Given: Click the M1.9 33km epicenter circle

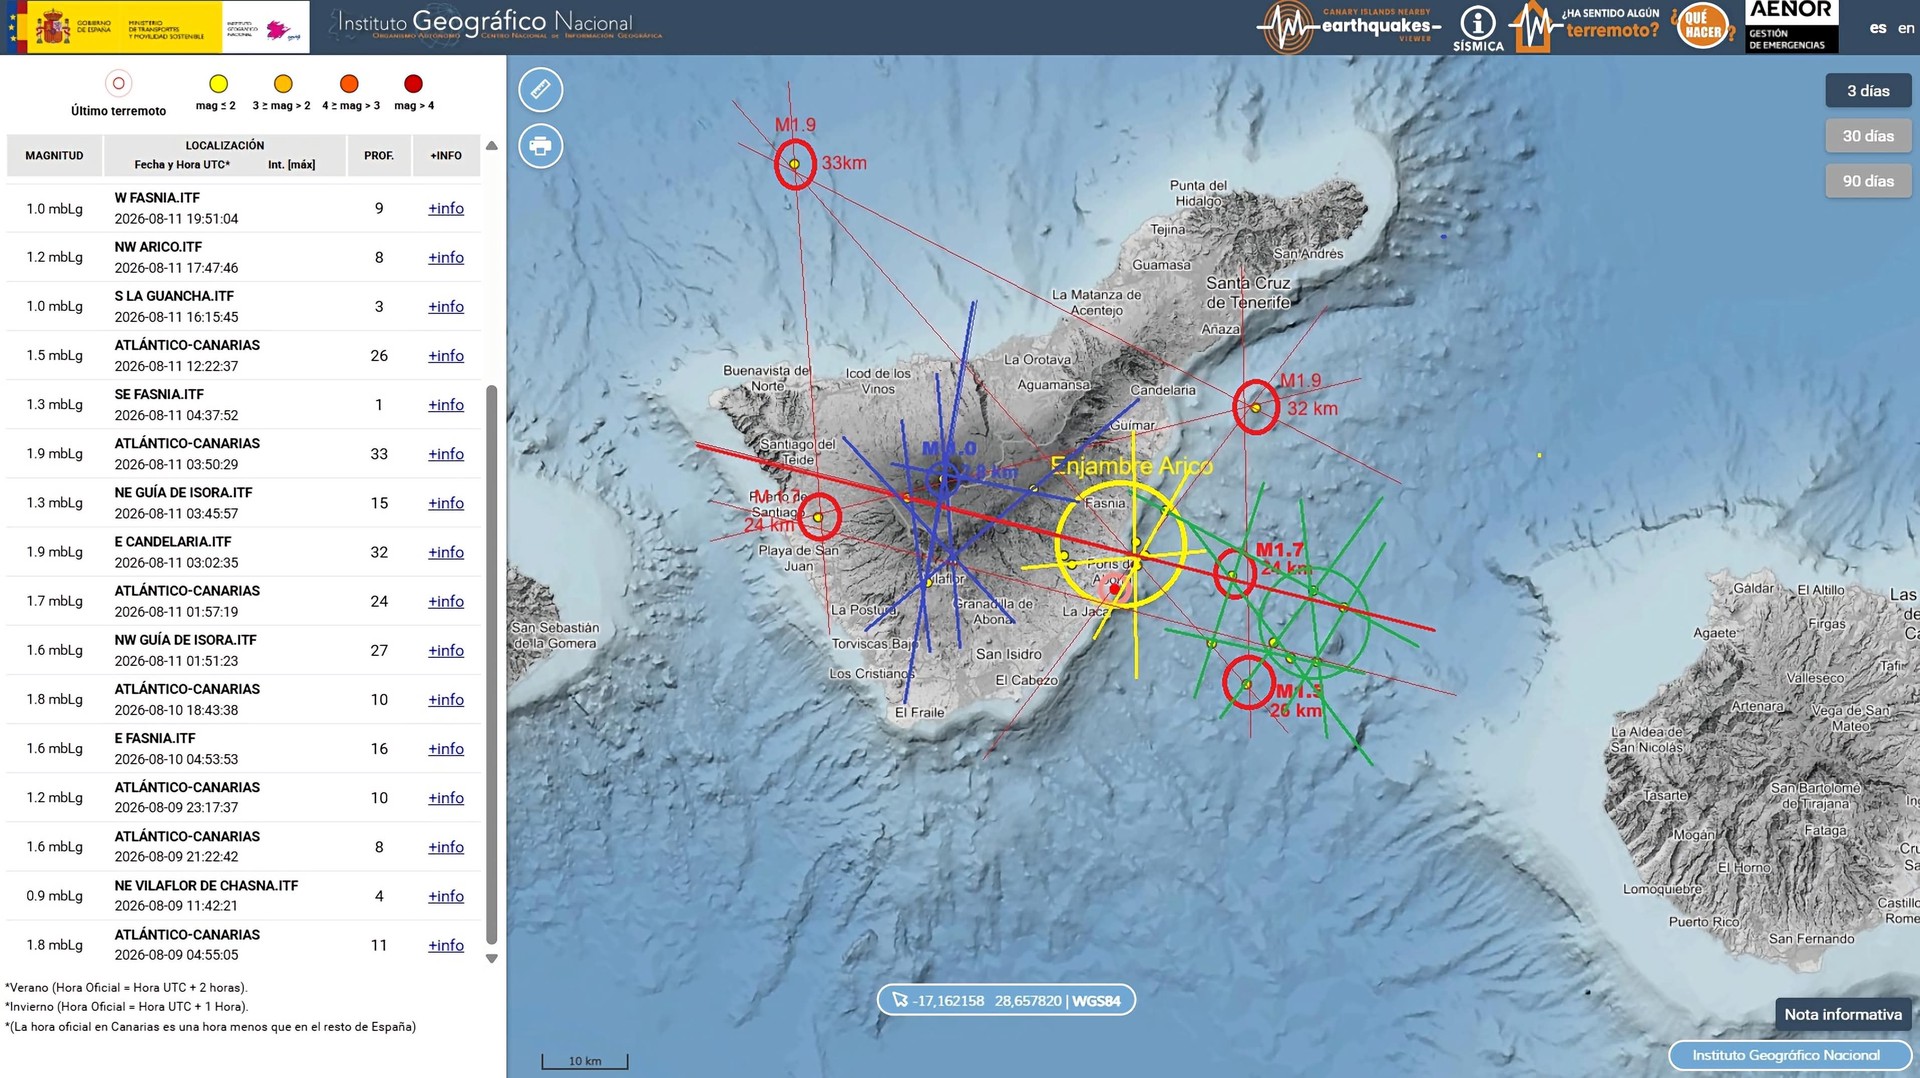Looking at the screenshot, I should pos(795,164).
